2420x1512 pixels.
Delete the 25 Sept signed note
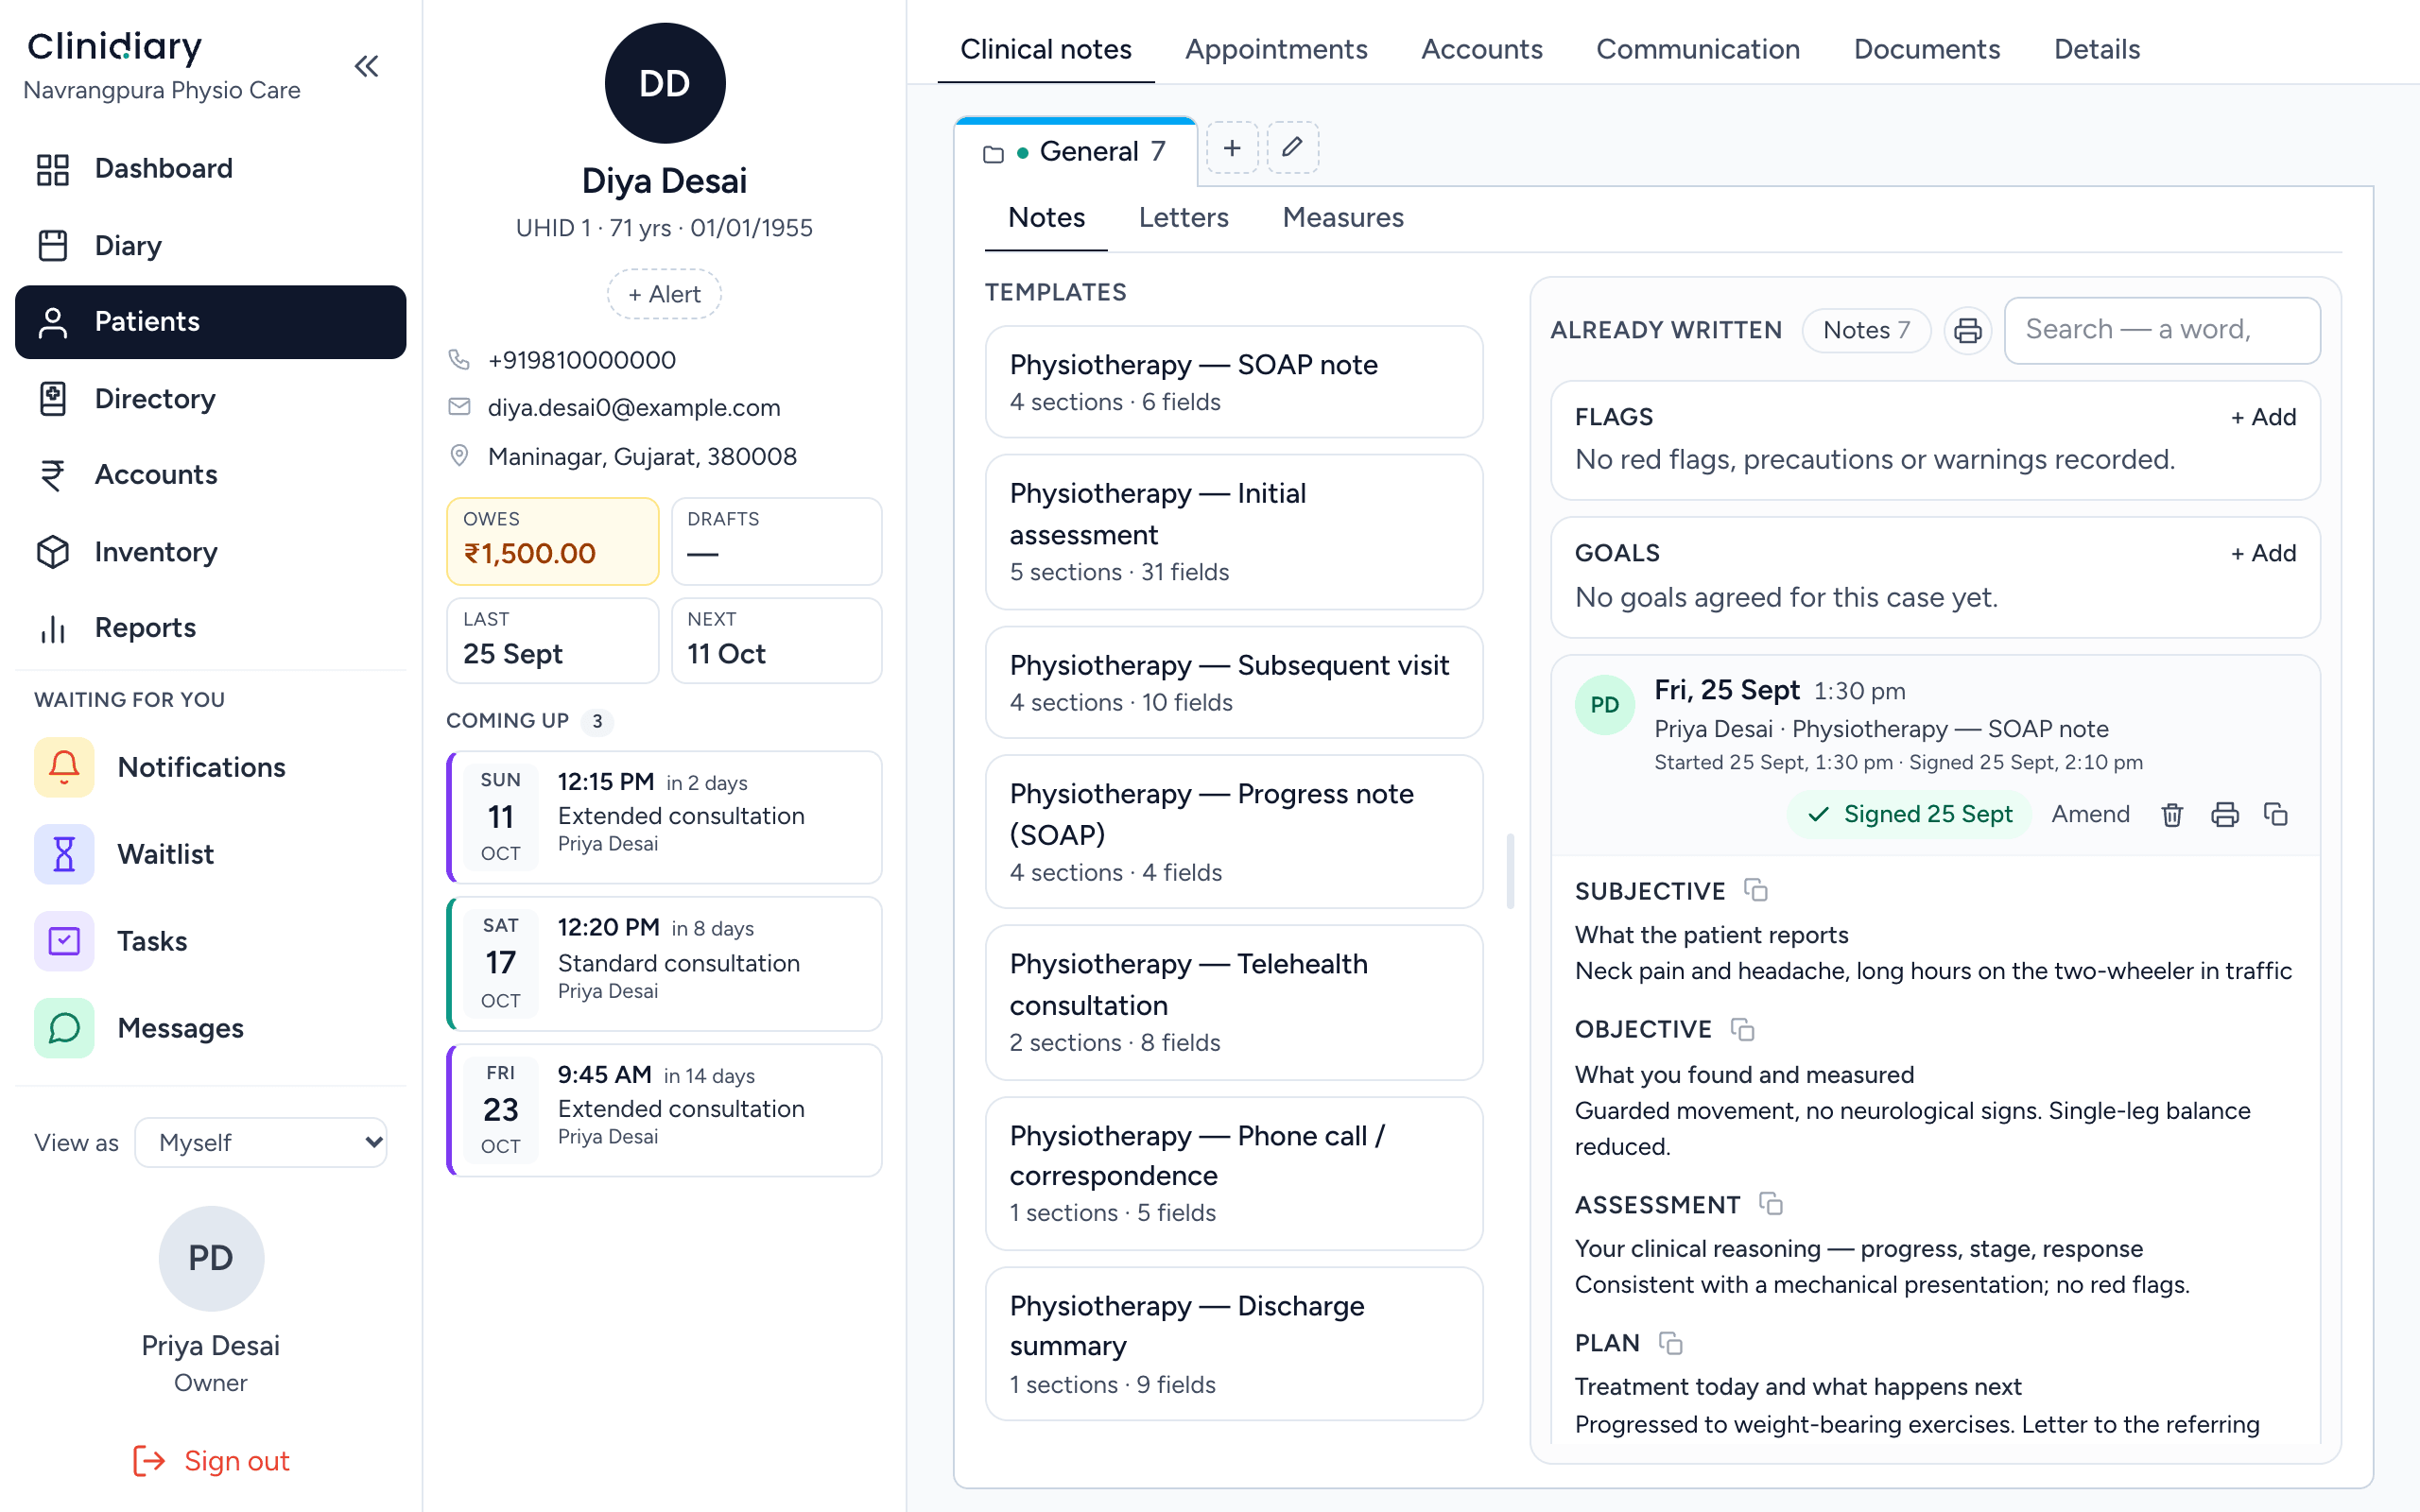pyautogui.click(x=2171, y=815)
